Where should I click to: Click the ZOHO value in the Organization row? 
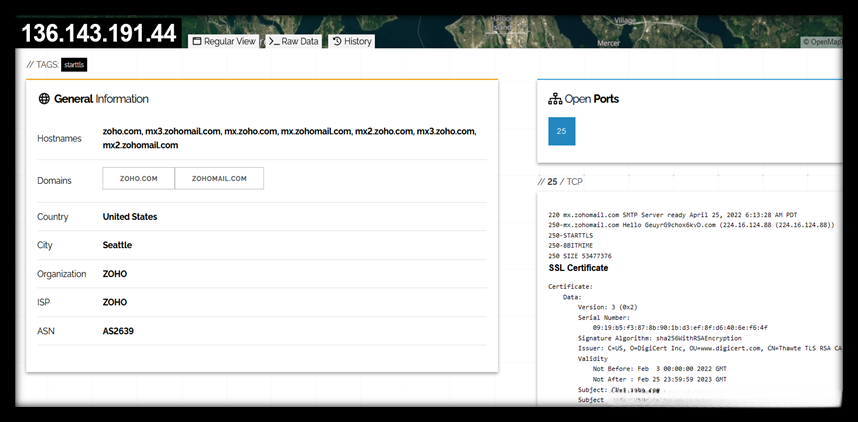coord(115,274)
